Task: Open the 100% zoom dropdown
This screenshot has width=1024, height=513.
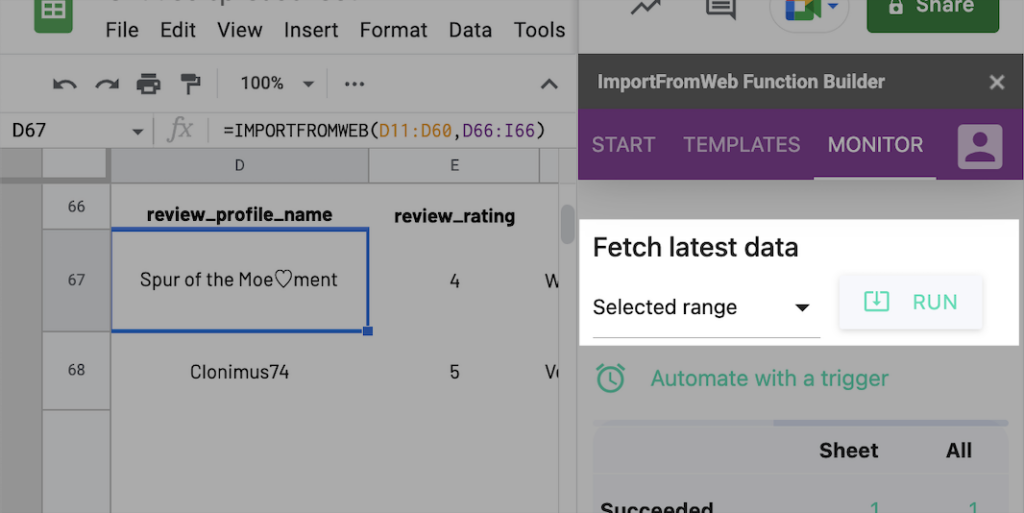Action: tap(276, 84)
